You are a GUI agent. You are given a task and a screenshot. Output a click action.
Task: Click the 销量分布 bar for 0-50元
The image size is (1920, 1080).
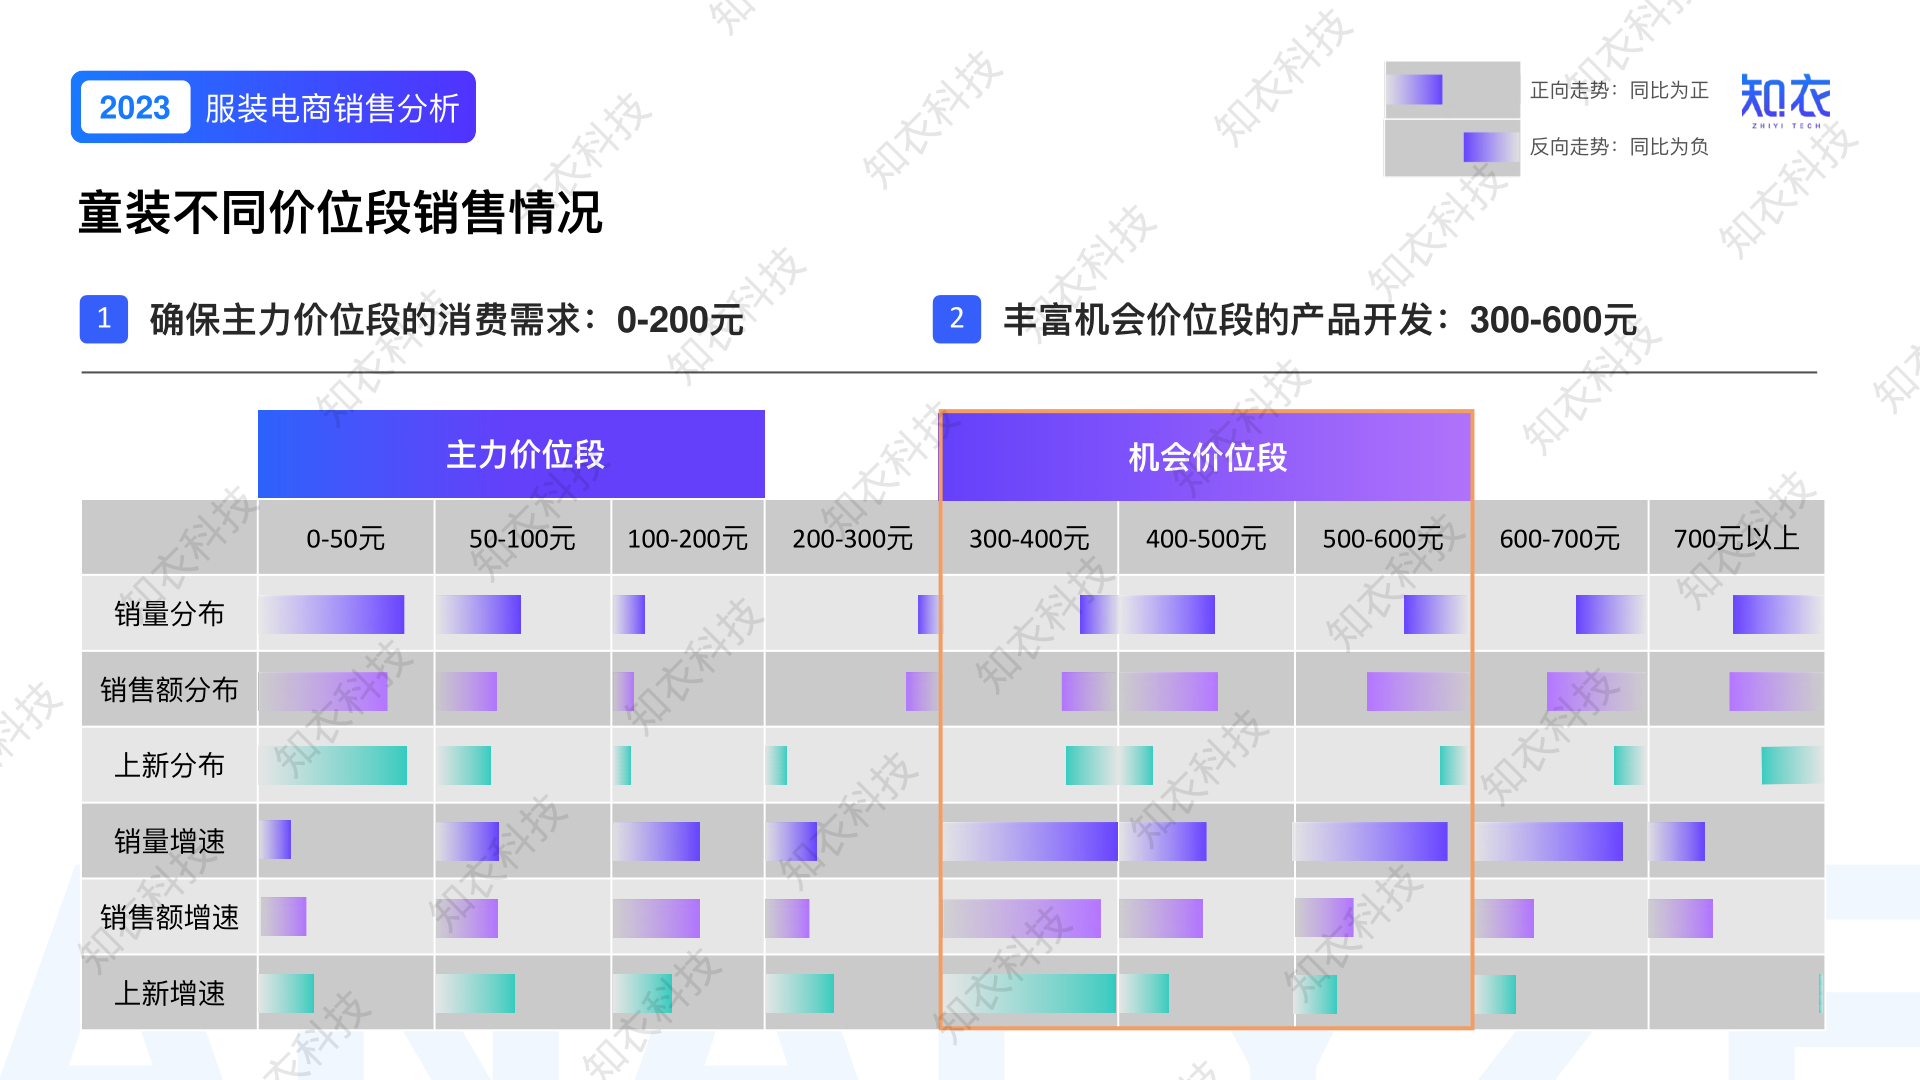pos(332,614)
